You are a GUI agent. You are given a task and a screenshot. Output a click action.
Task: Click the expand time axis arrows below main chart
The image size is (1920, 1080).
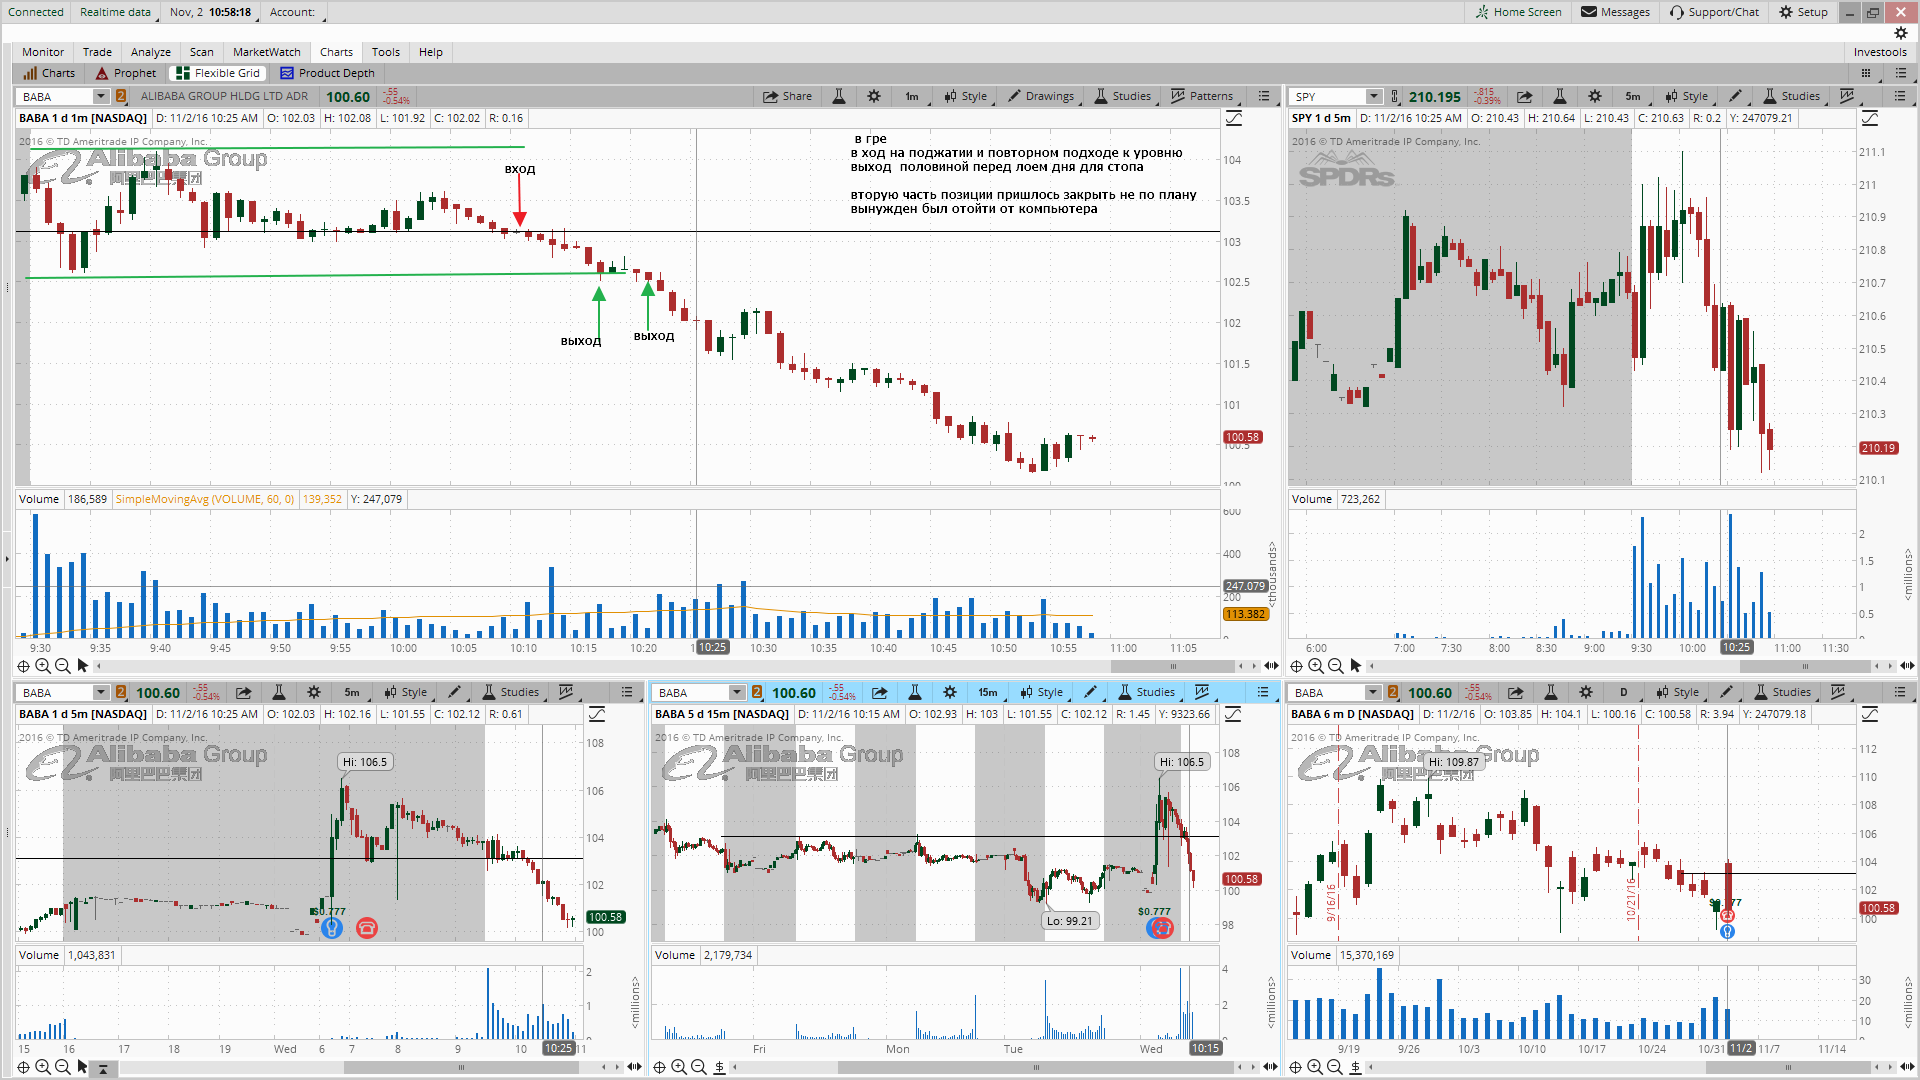pos(1271,665)
